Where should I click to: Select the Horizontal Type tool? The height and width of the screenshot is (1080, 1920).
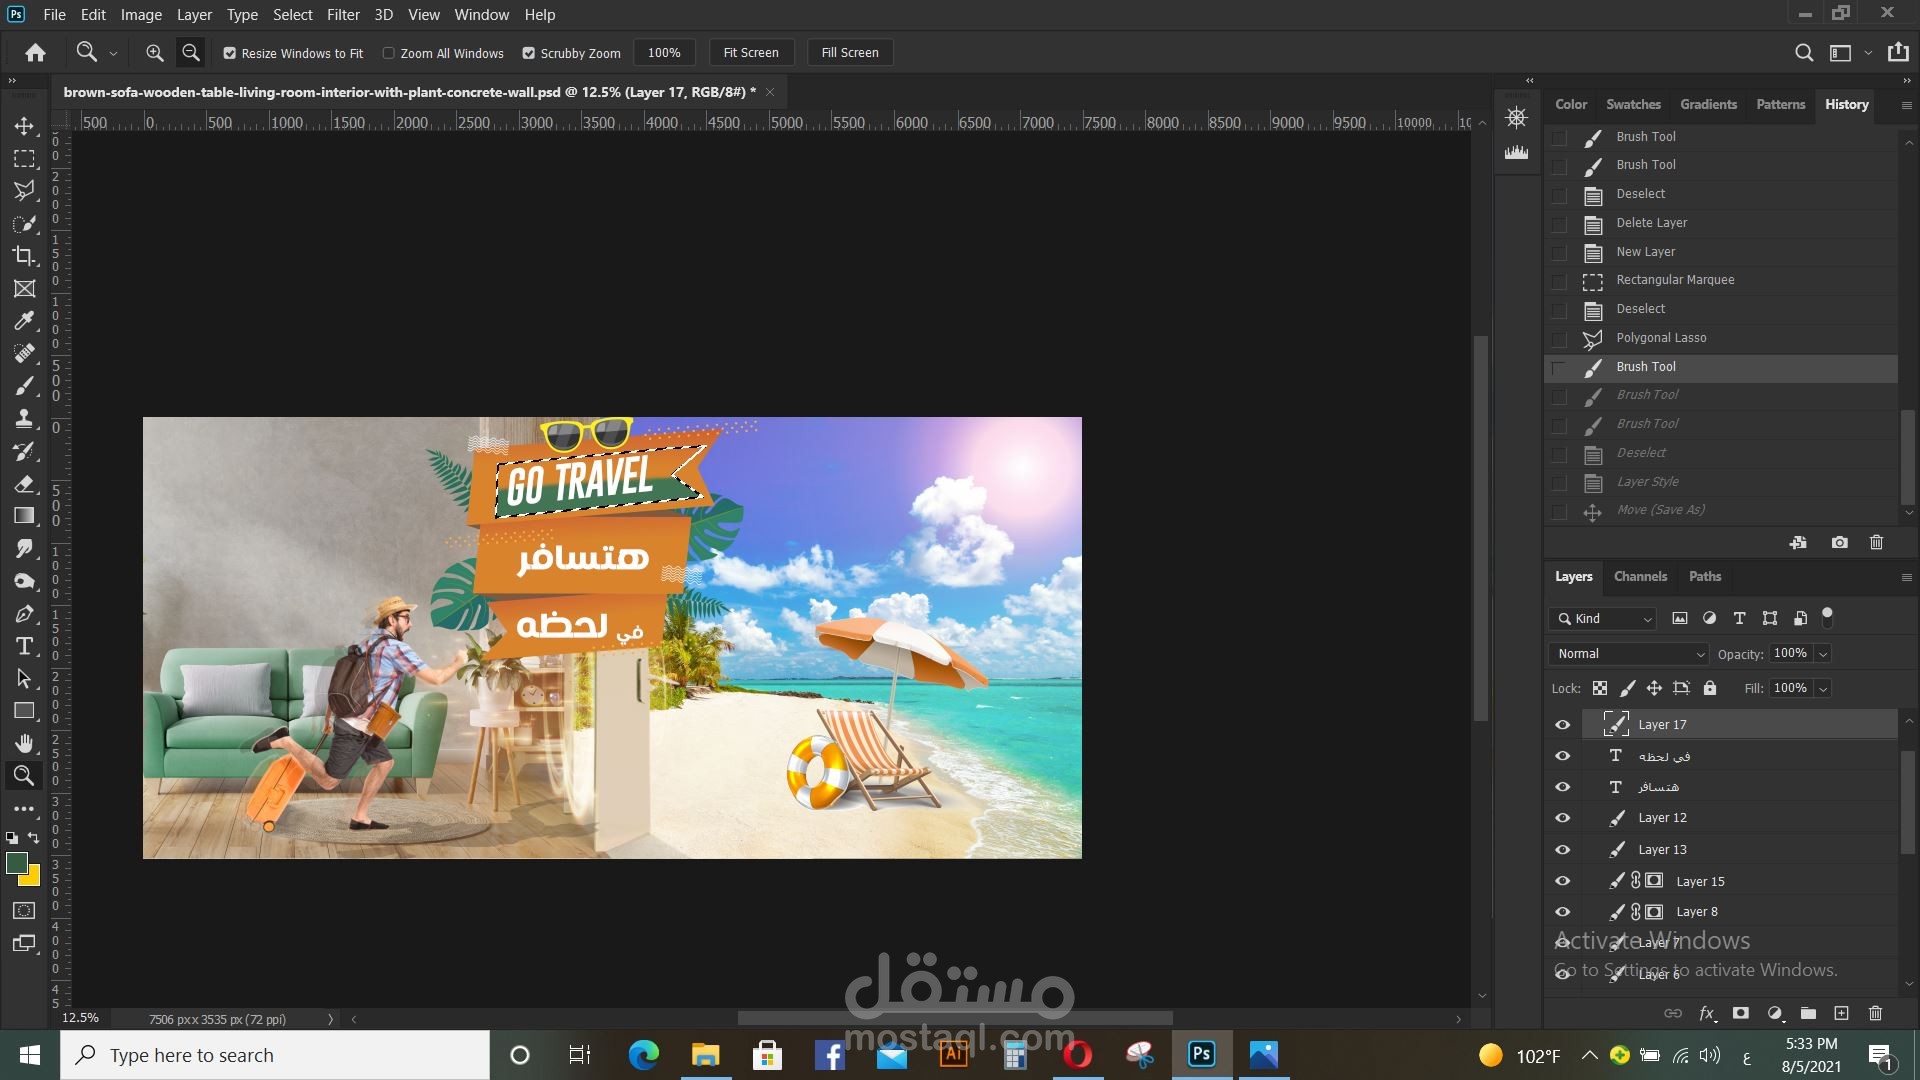point(24,647)
